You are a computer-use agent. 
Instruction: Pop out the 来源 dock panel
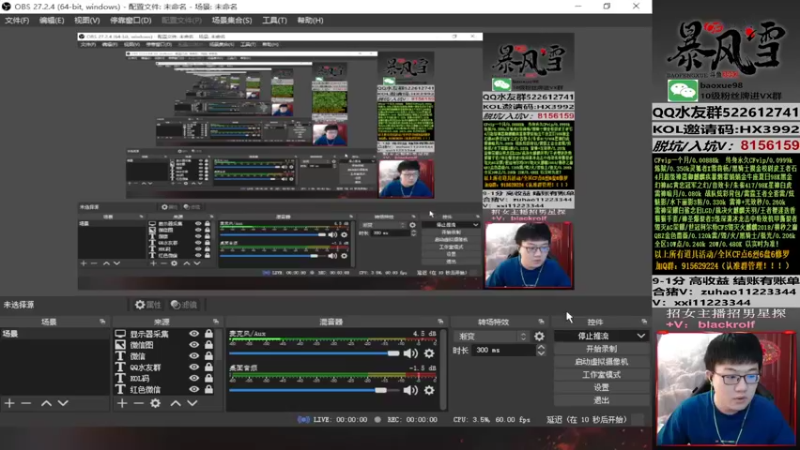click(x=216, y=321)
